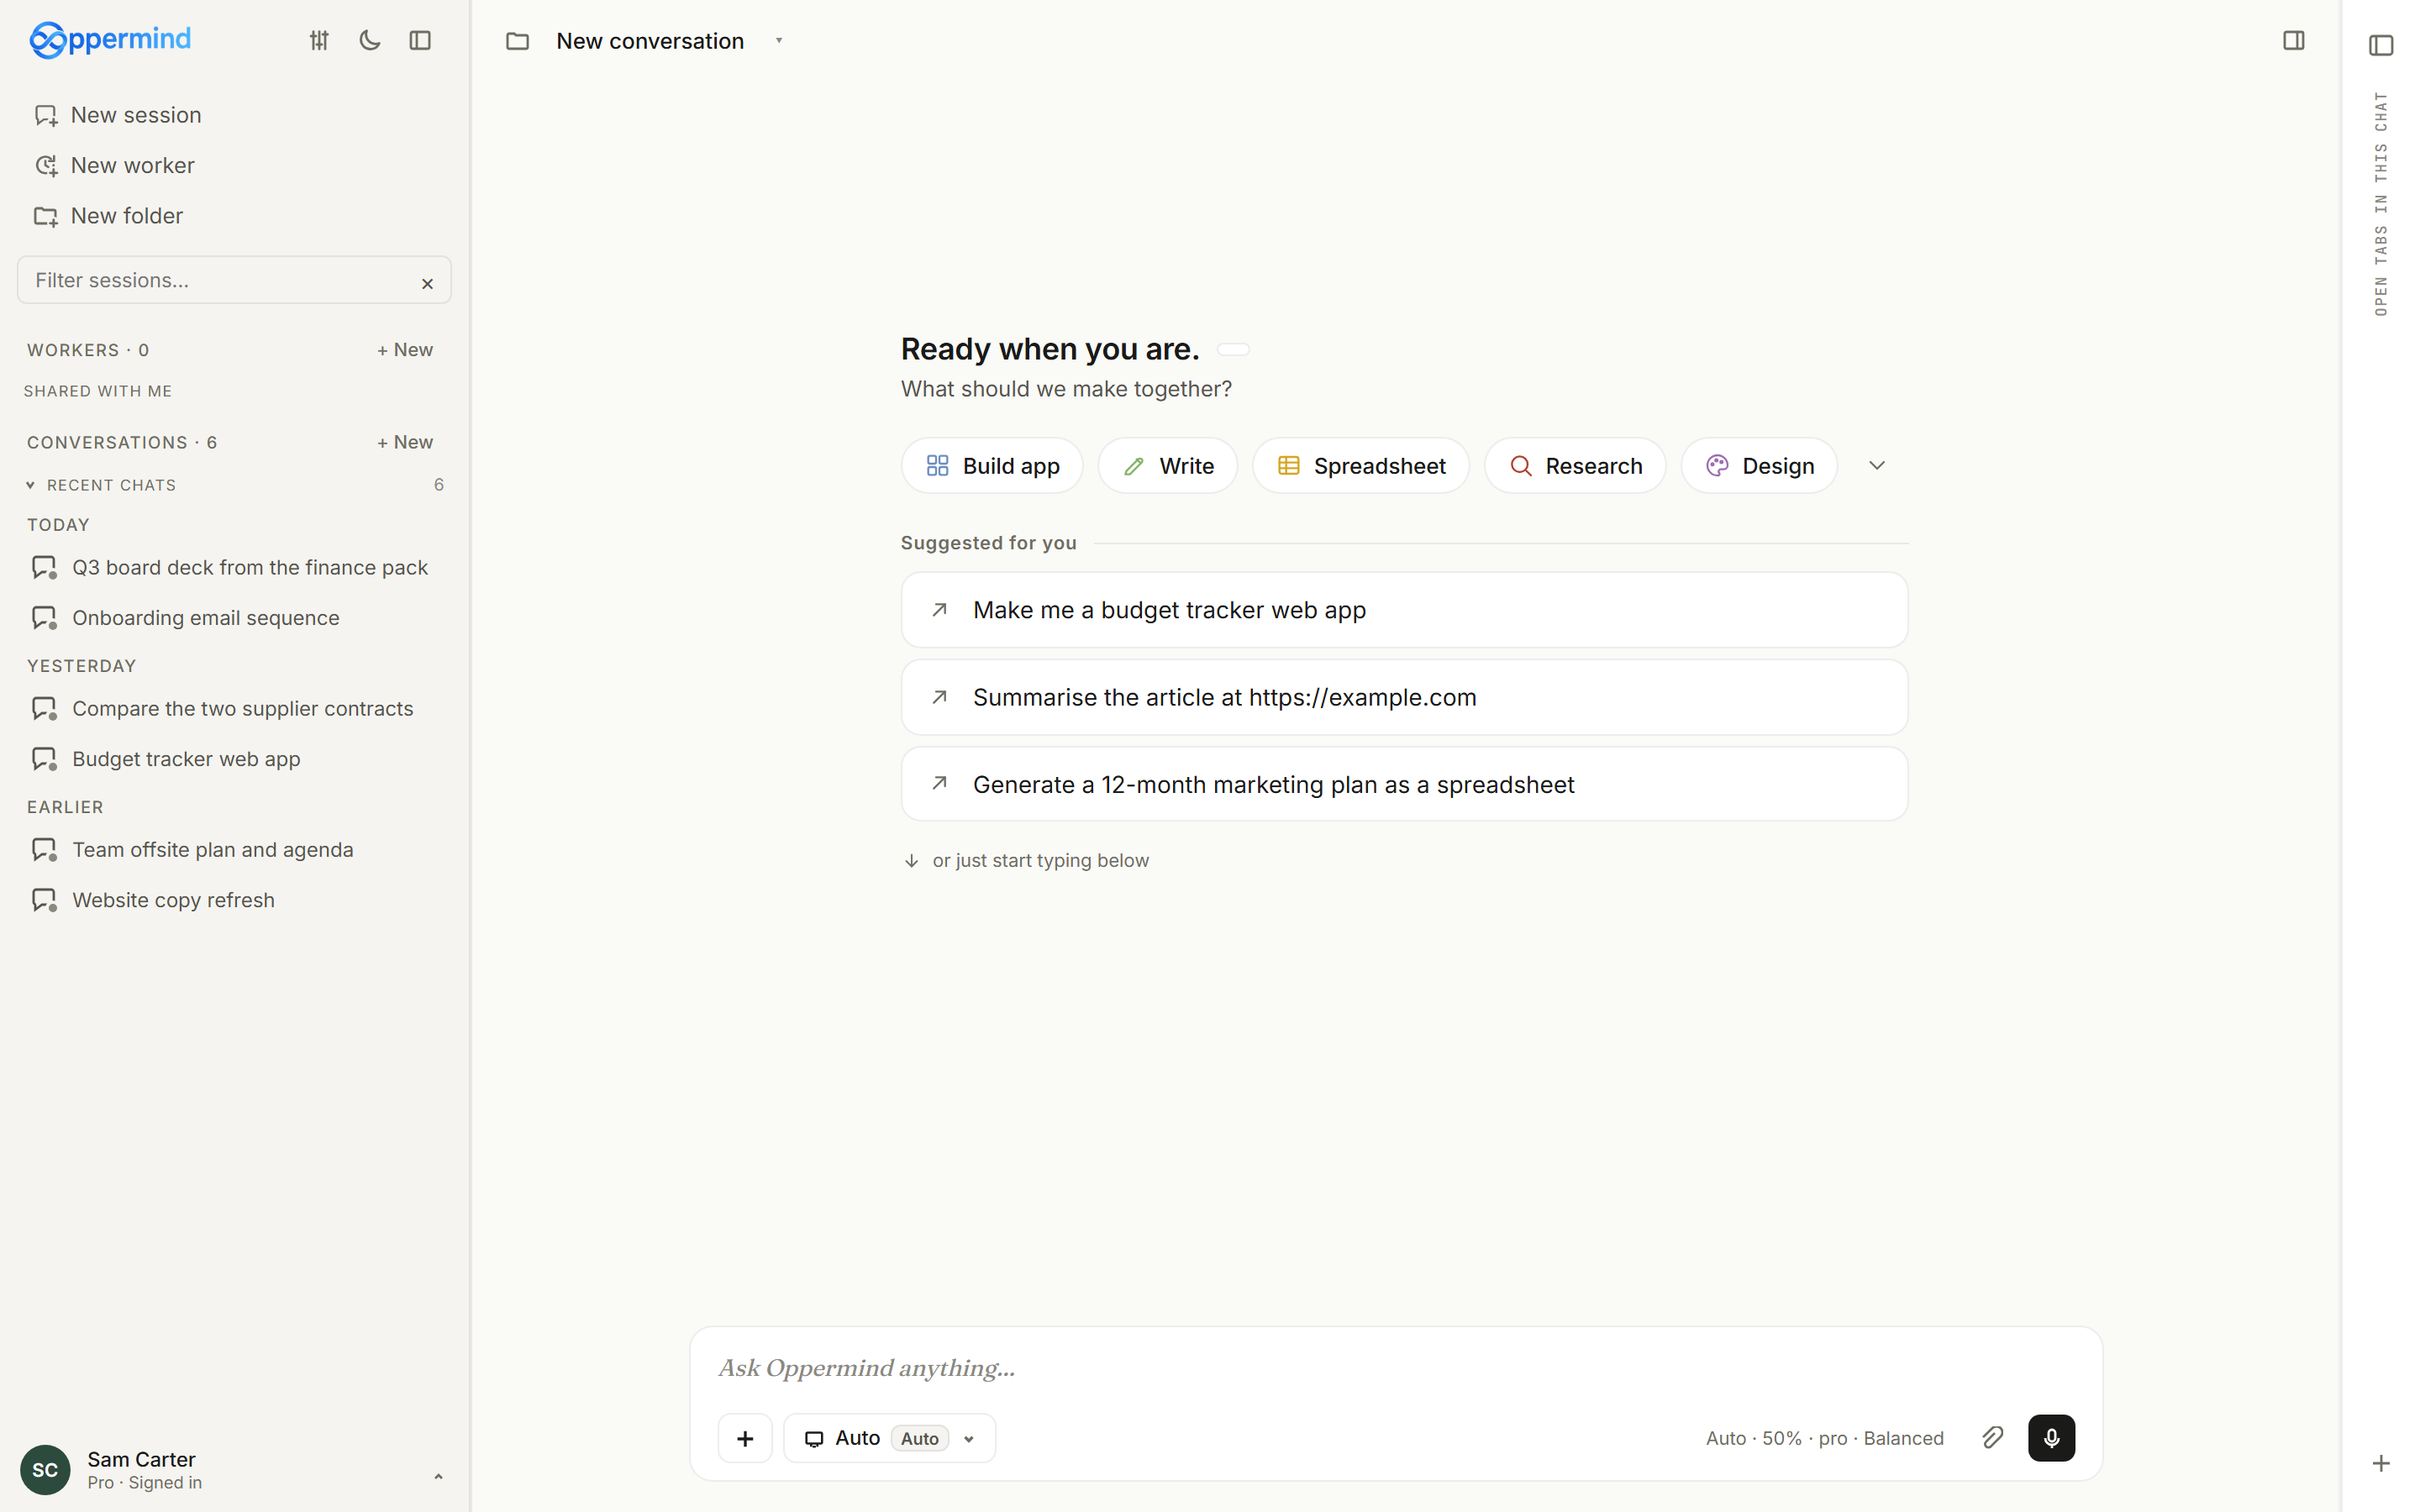Start a New session
This screenshot has width=2420, height=1512.
pos(135,115)
